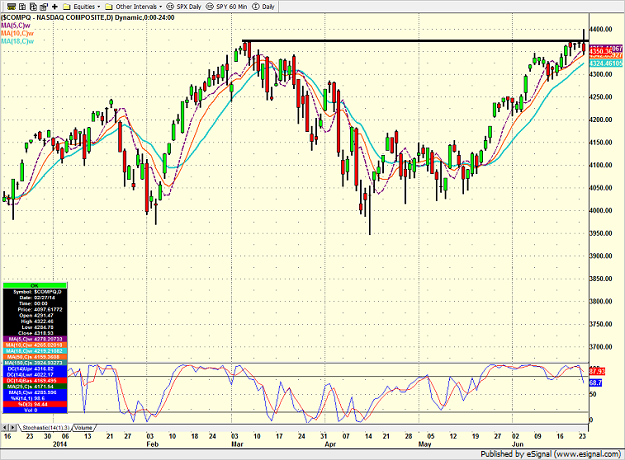Select the MA(10,C)w legend label
Image resolution: width=625 pixels, height=460 pixels.
(x=17, y=33)
